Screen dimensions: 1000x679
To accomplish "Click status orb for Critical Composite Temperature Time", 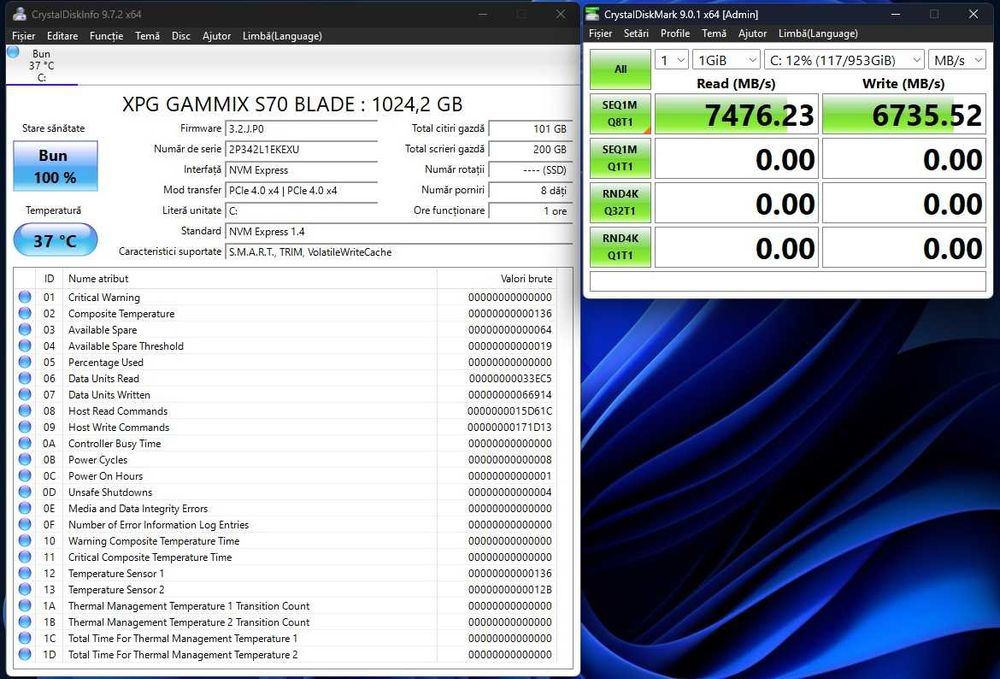I will [25, 557].
